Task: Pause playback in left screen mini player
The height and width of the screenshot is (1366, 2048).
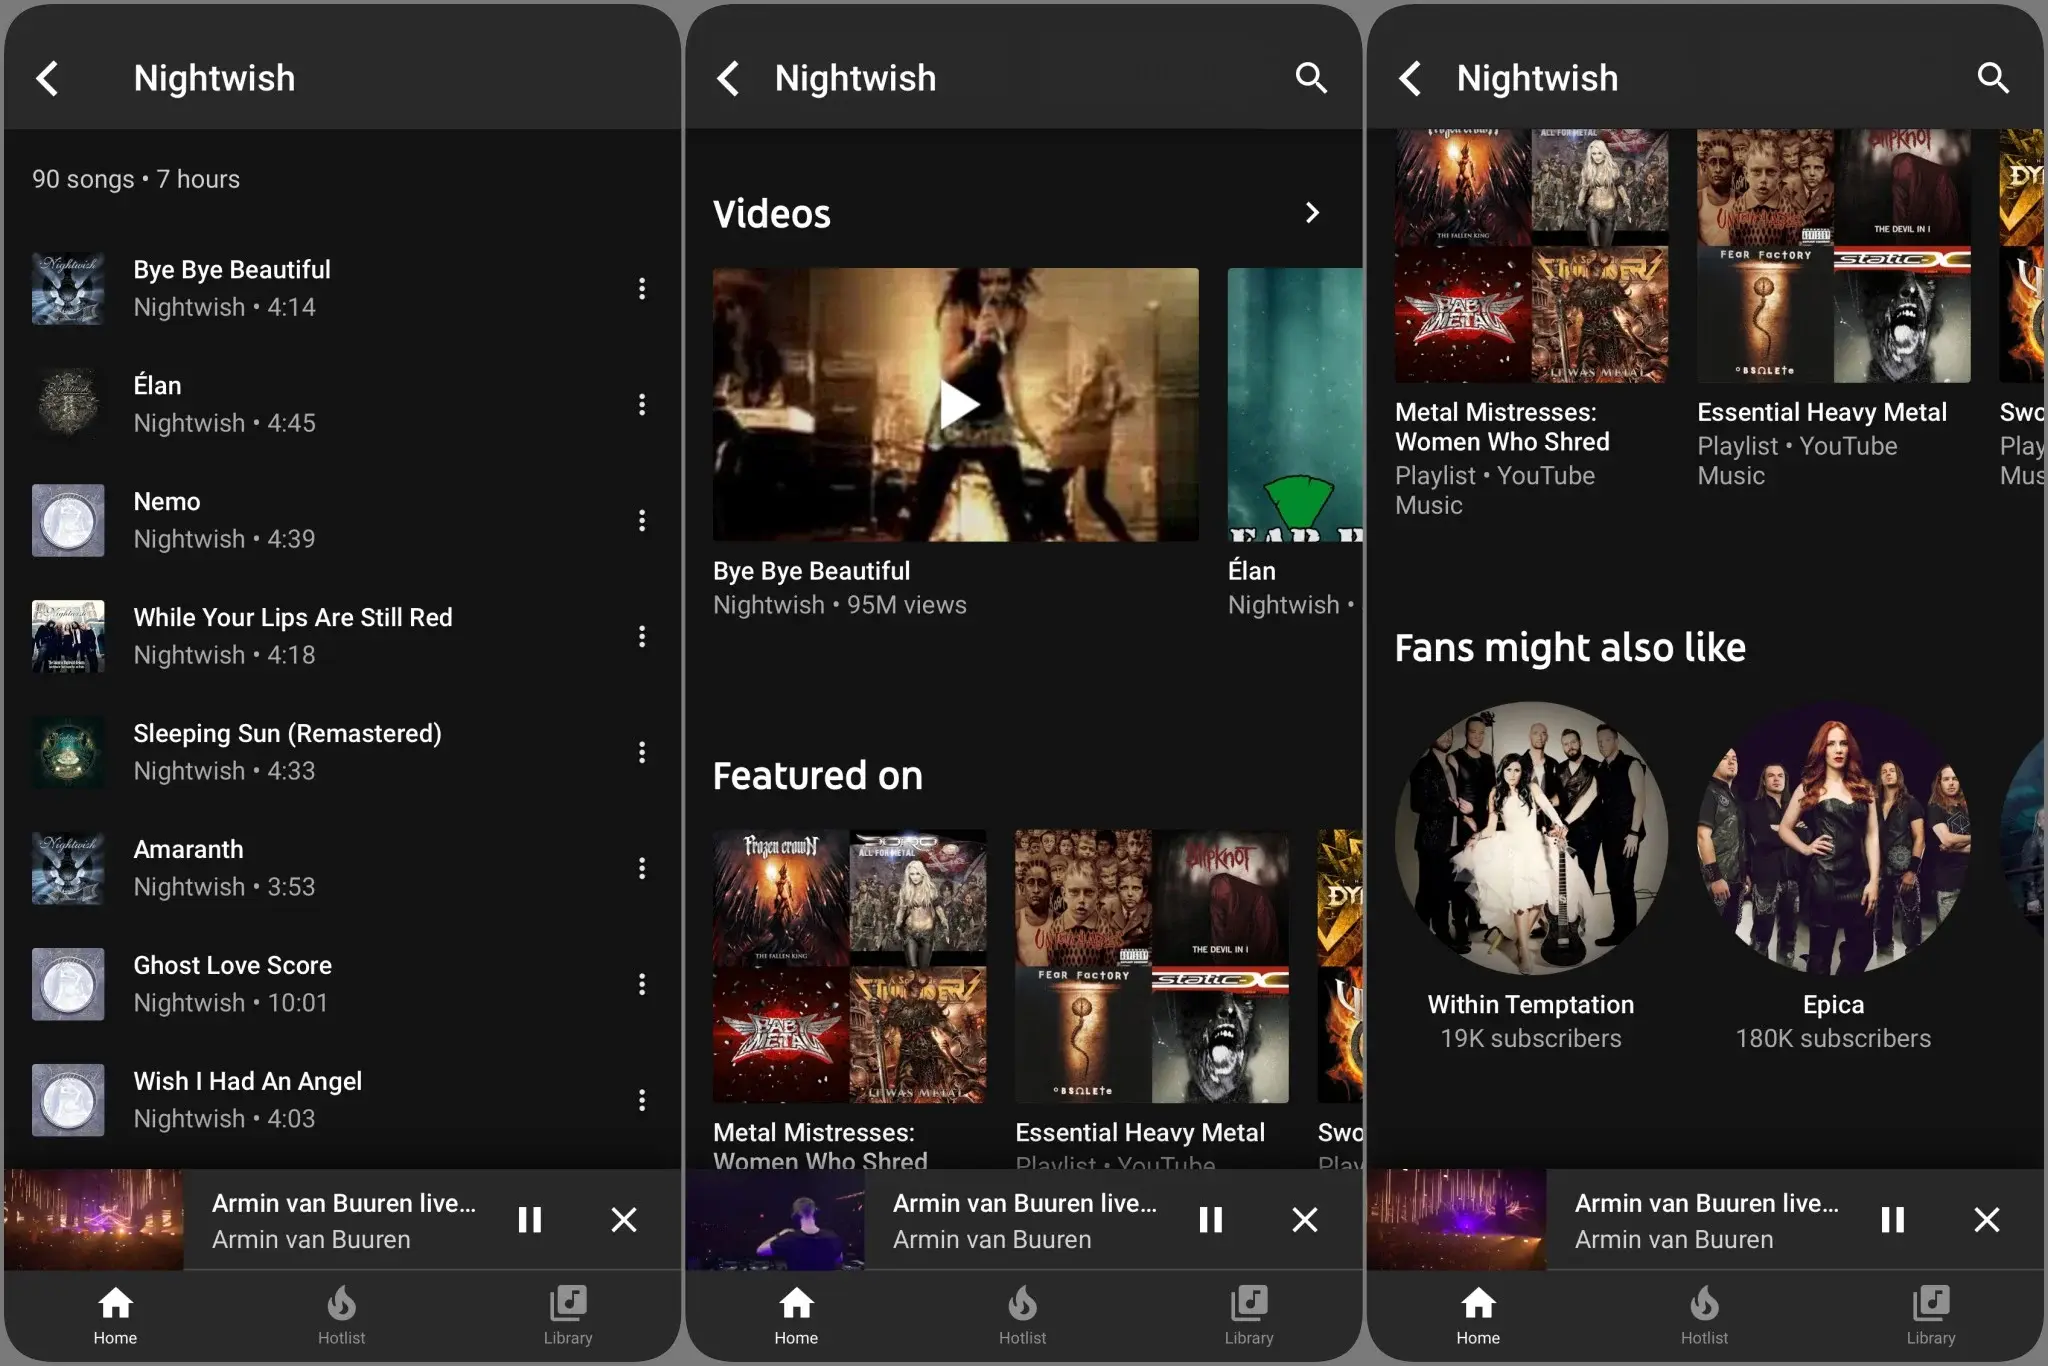Action: point(529,1220)
